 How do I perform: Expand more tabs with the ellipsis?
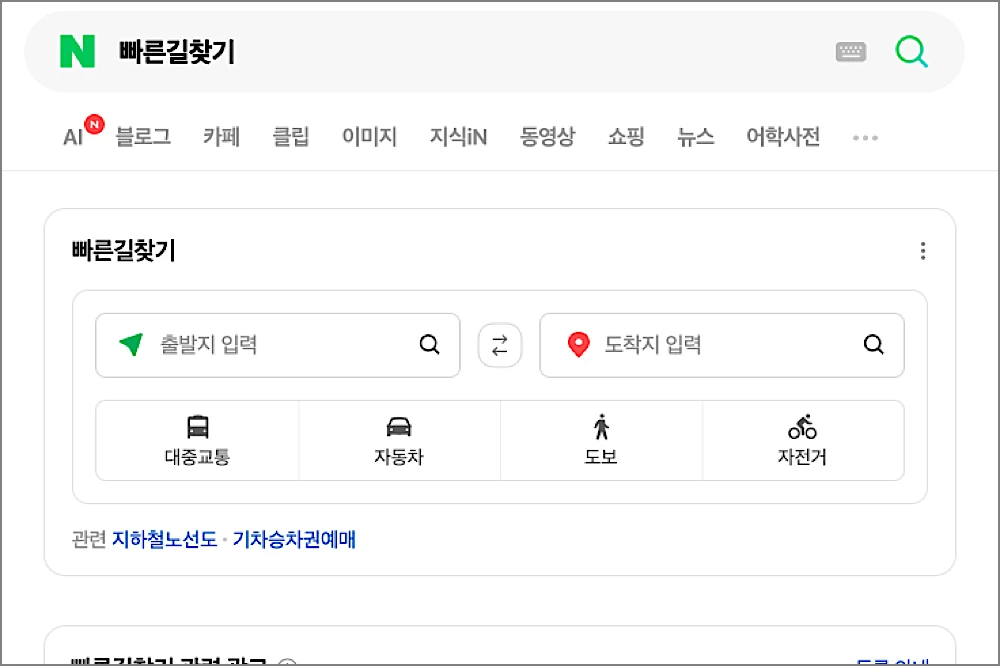[865, 138]
